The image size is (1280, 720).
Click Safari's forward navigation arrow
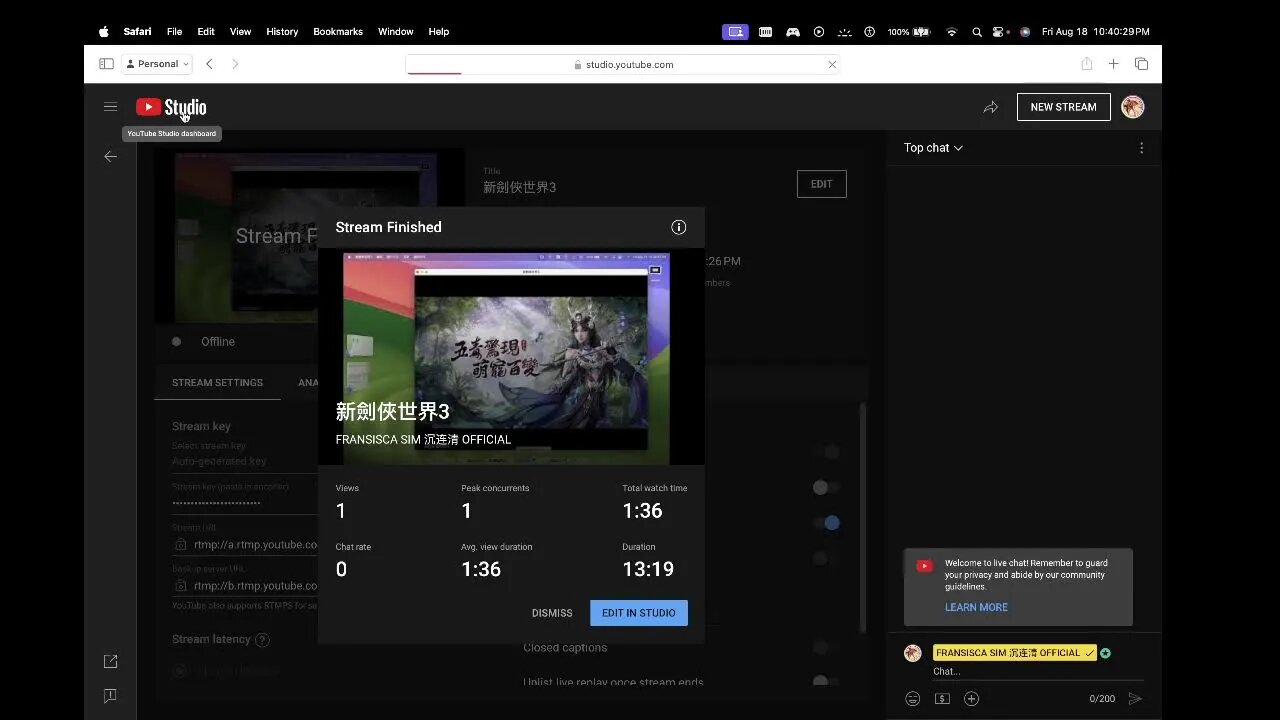pos(235,64)
